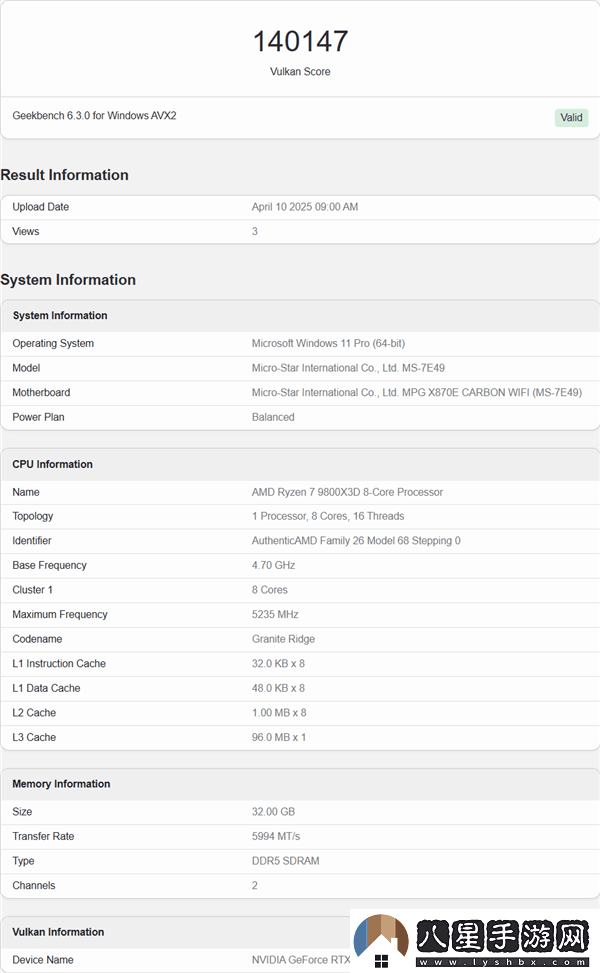Click the Memory Information table header

tap(61, 784)
